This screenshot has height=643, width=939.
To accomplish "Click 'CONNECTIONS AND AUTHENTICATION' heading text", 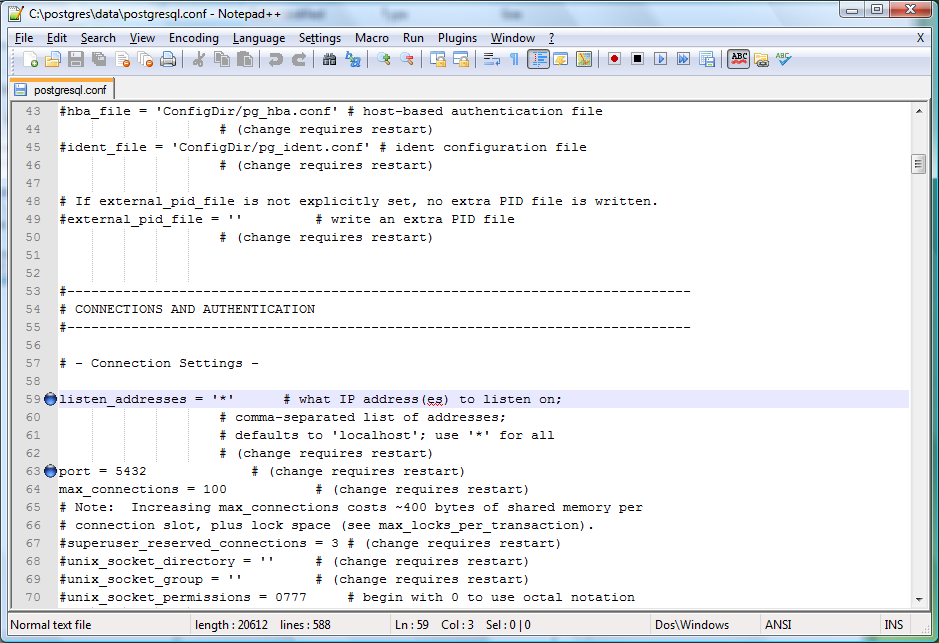I will (195, 309).
